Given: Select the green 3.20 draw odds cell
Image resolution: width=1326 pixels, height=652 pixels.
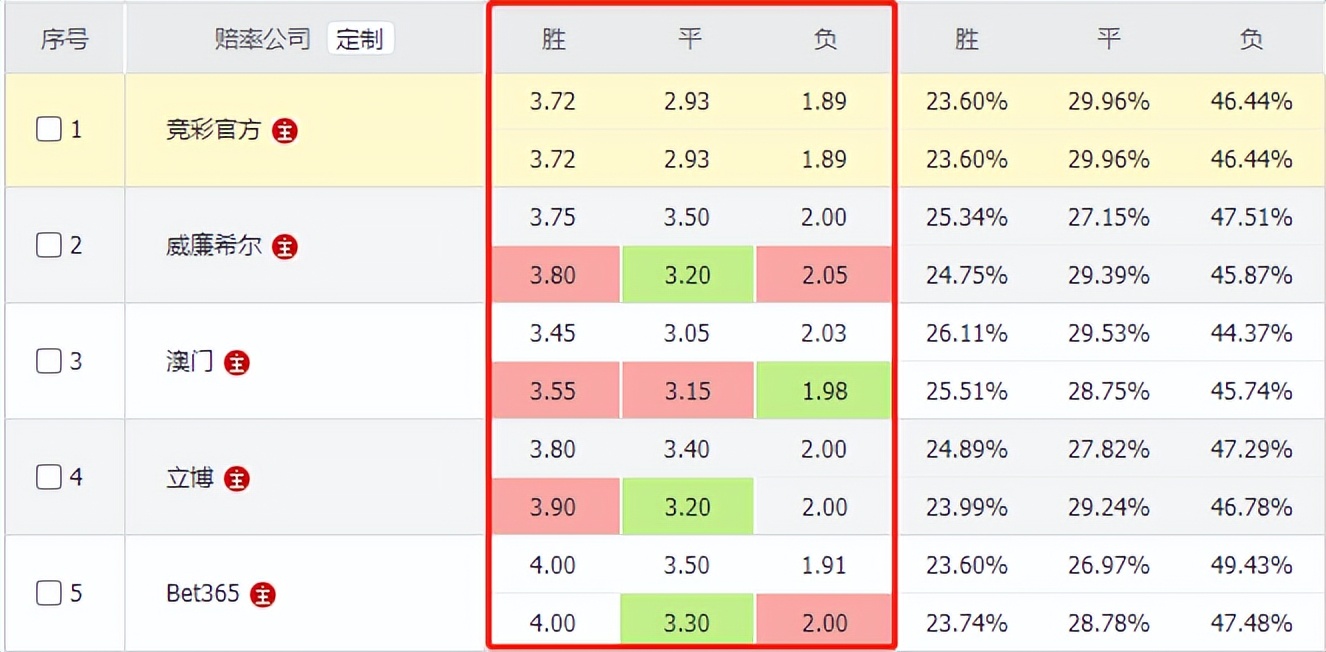Looking at the screenshot, I should [687, 275].
